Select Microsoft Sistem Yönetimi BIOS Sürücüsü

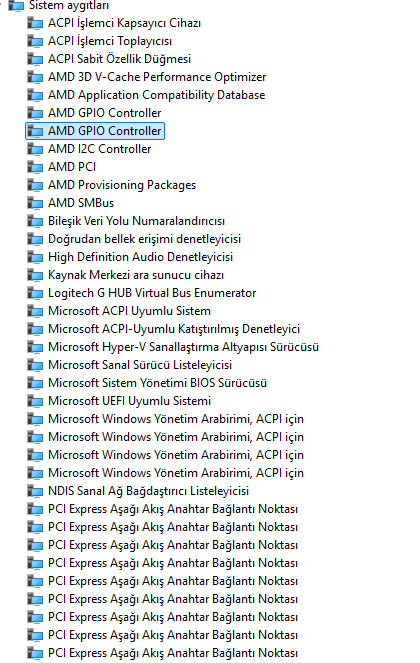157,383
